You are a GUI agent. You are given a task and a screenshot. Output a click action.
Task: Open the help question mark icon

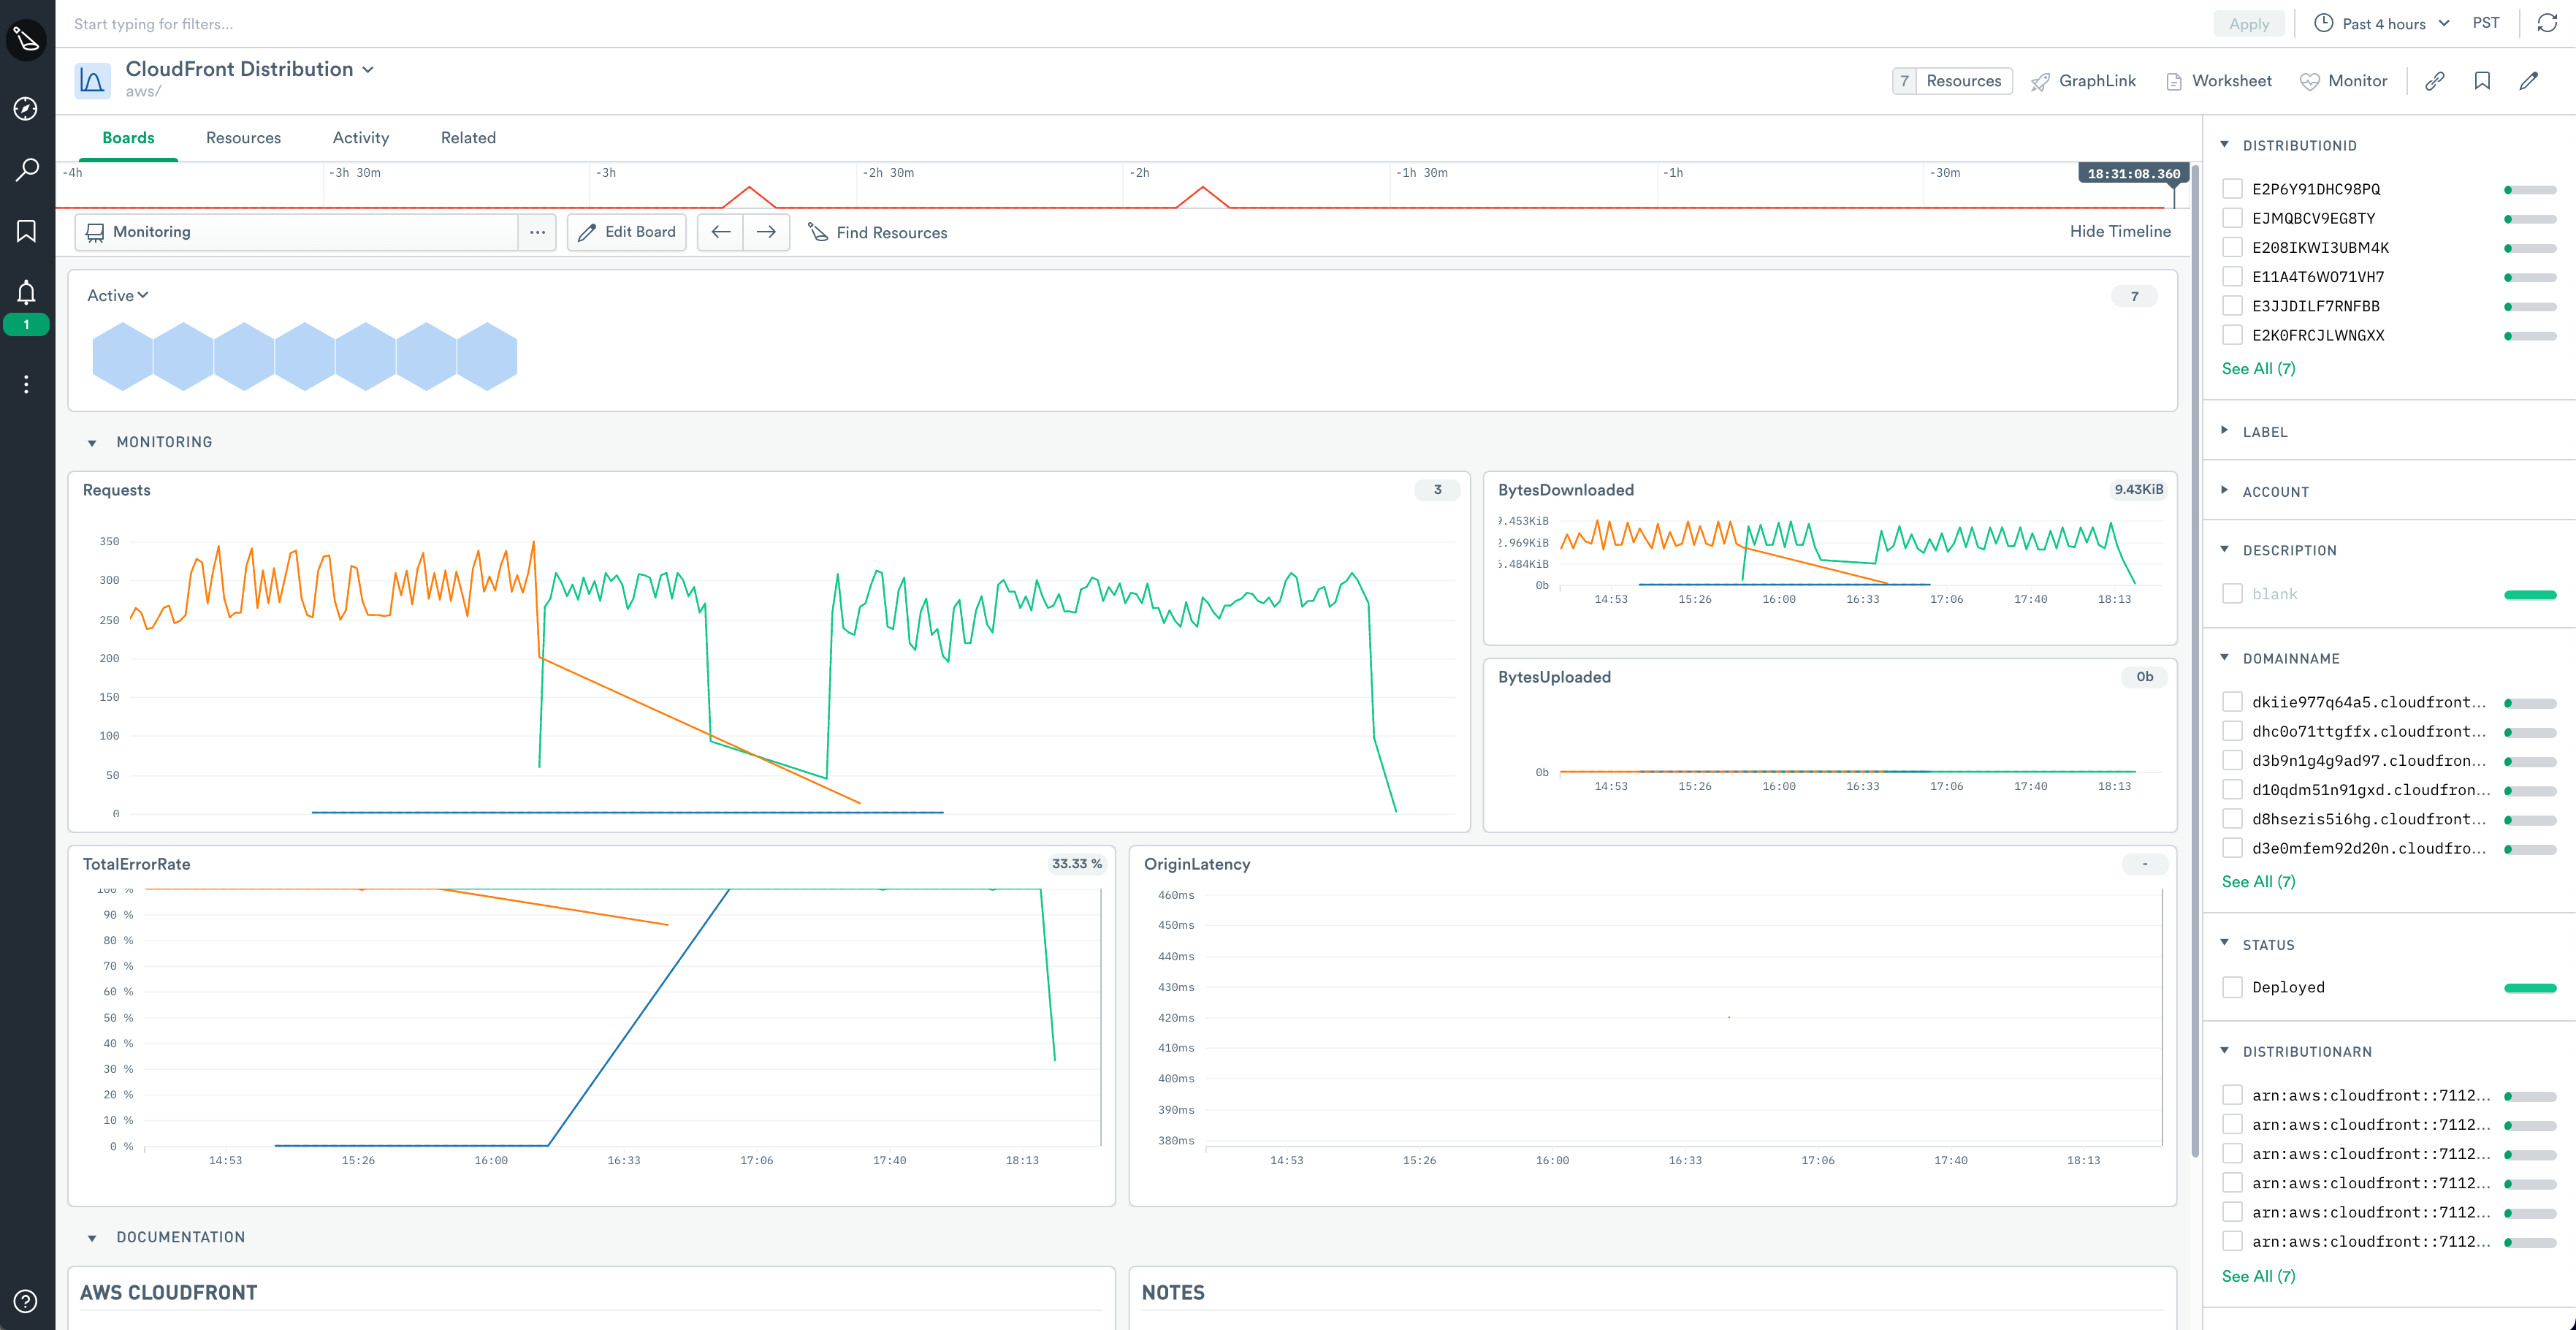(26, 1301)
